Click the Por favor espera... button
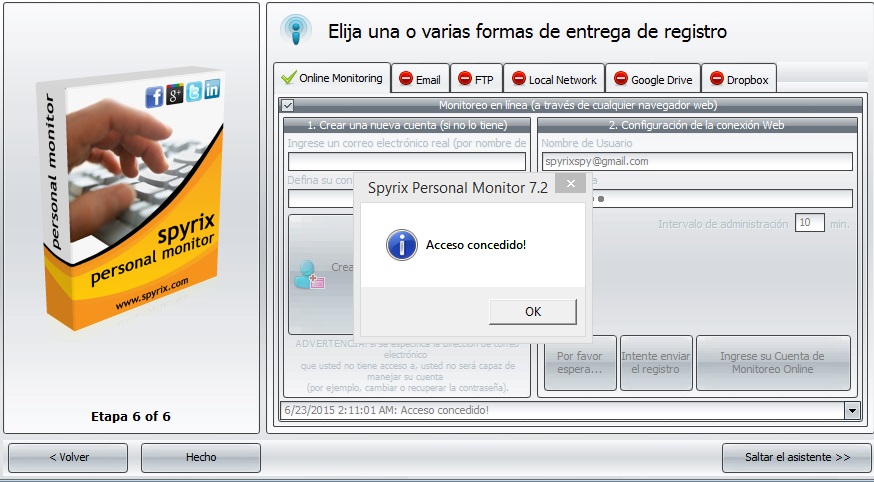The width and height of the screenshot is (874, 482). point(580,363)
